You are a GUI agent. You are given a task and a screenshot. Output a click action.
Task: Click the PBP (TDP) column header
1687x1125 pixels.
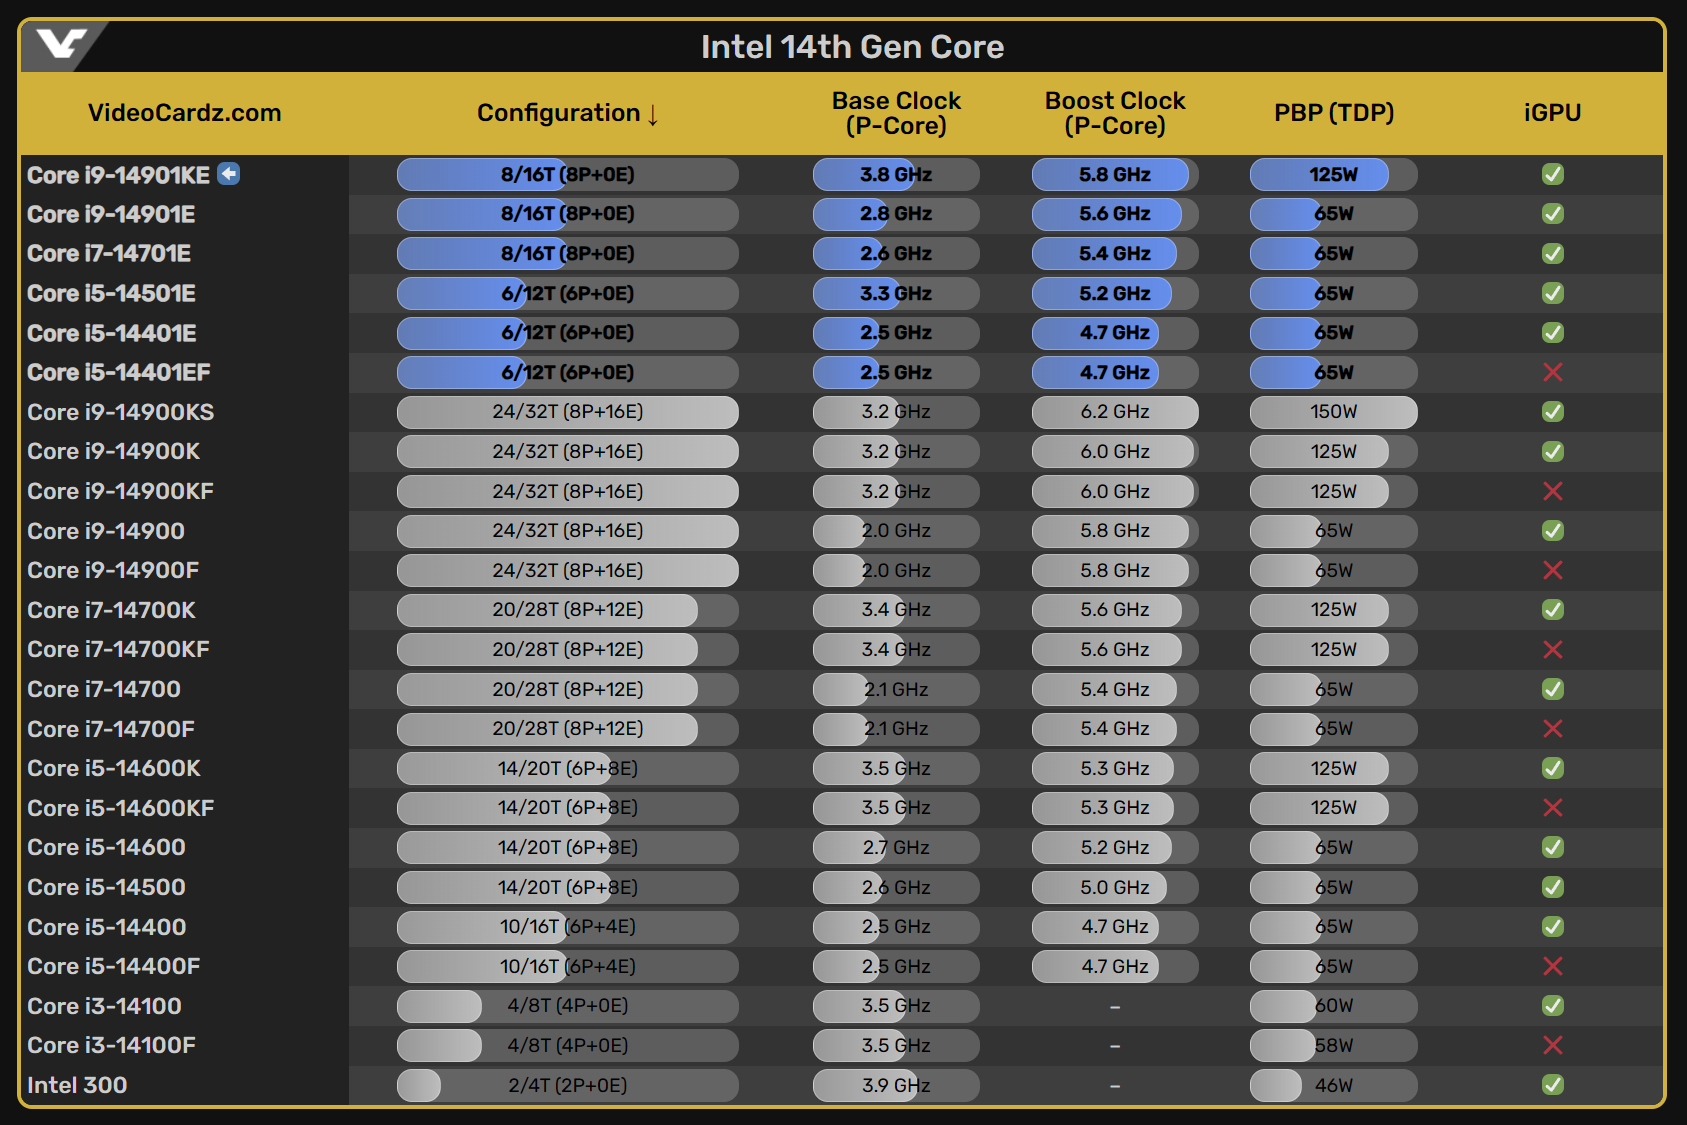1334,113
